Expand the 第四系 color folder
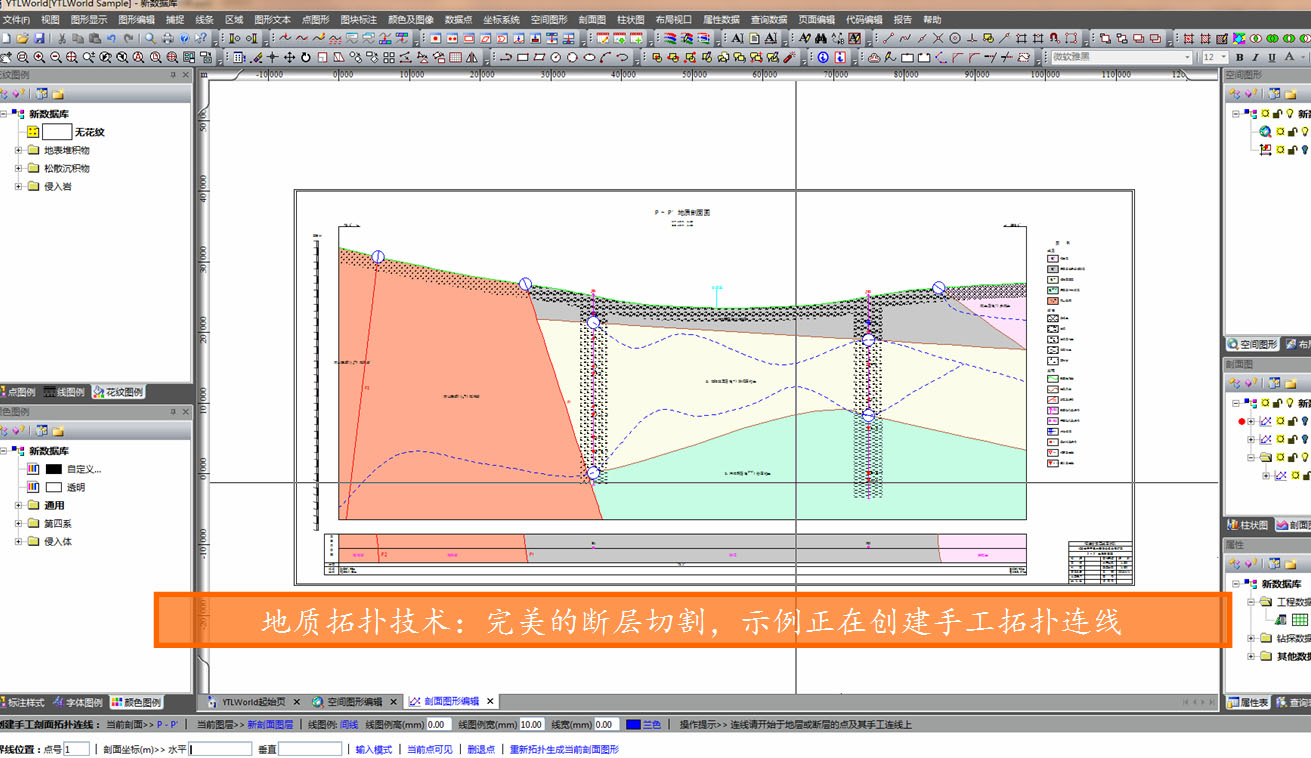Viewport: 1311px width, 758px height. pyautogui.click(x=18, y=523)
